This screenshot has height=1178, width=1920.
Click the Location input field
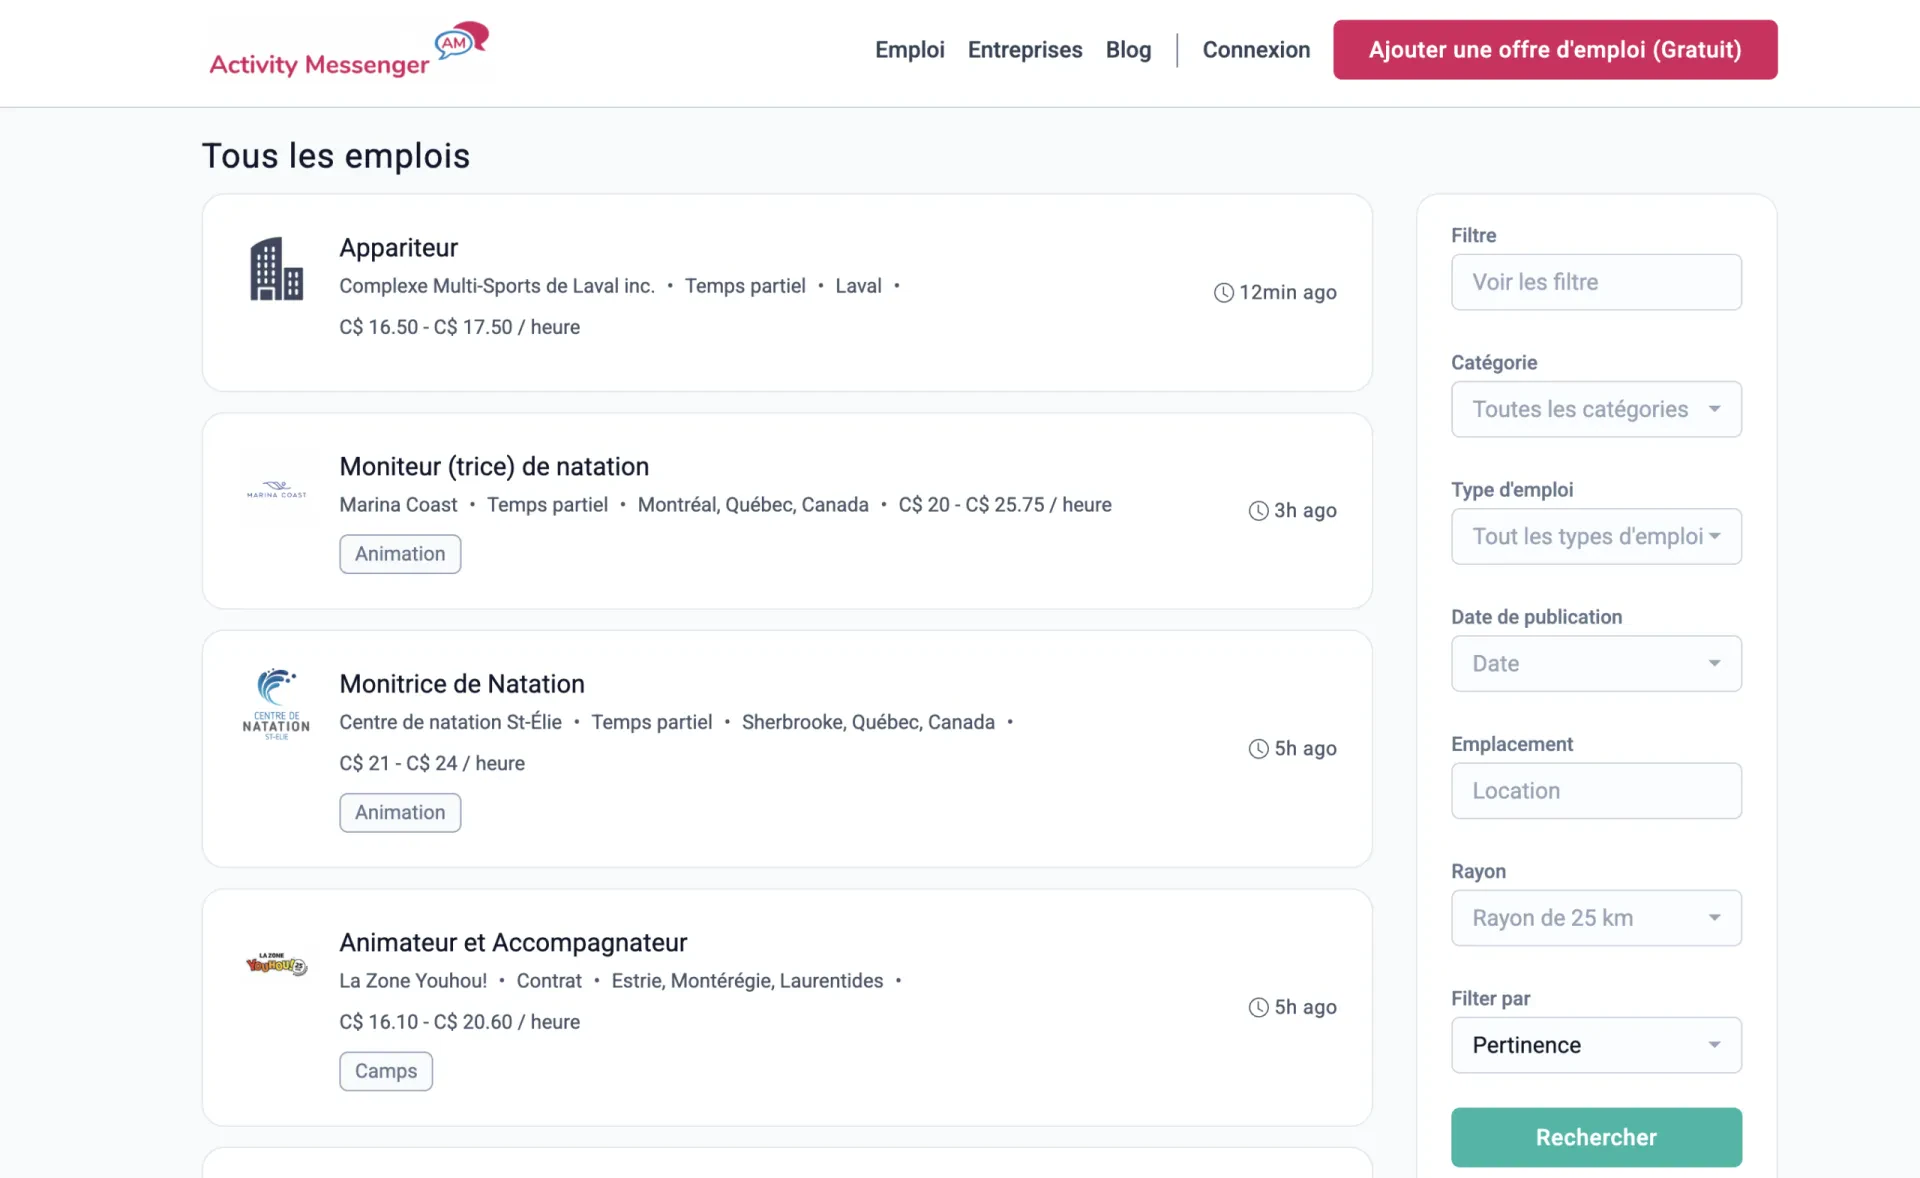(x=1596, y=791)
